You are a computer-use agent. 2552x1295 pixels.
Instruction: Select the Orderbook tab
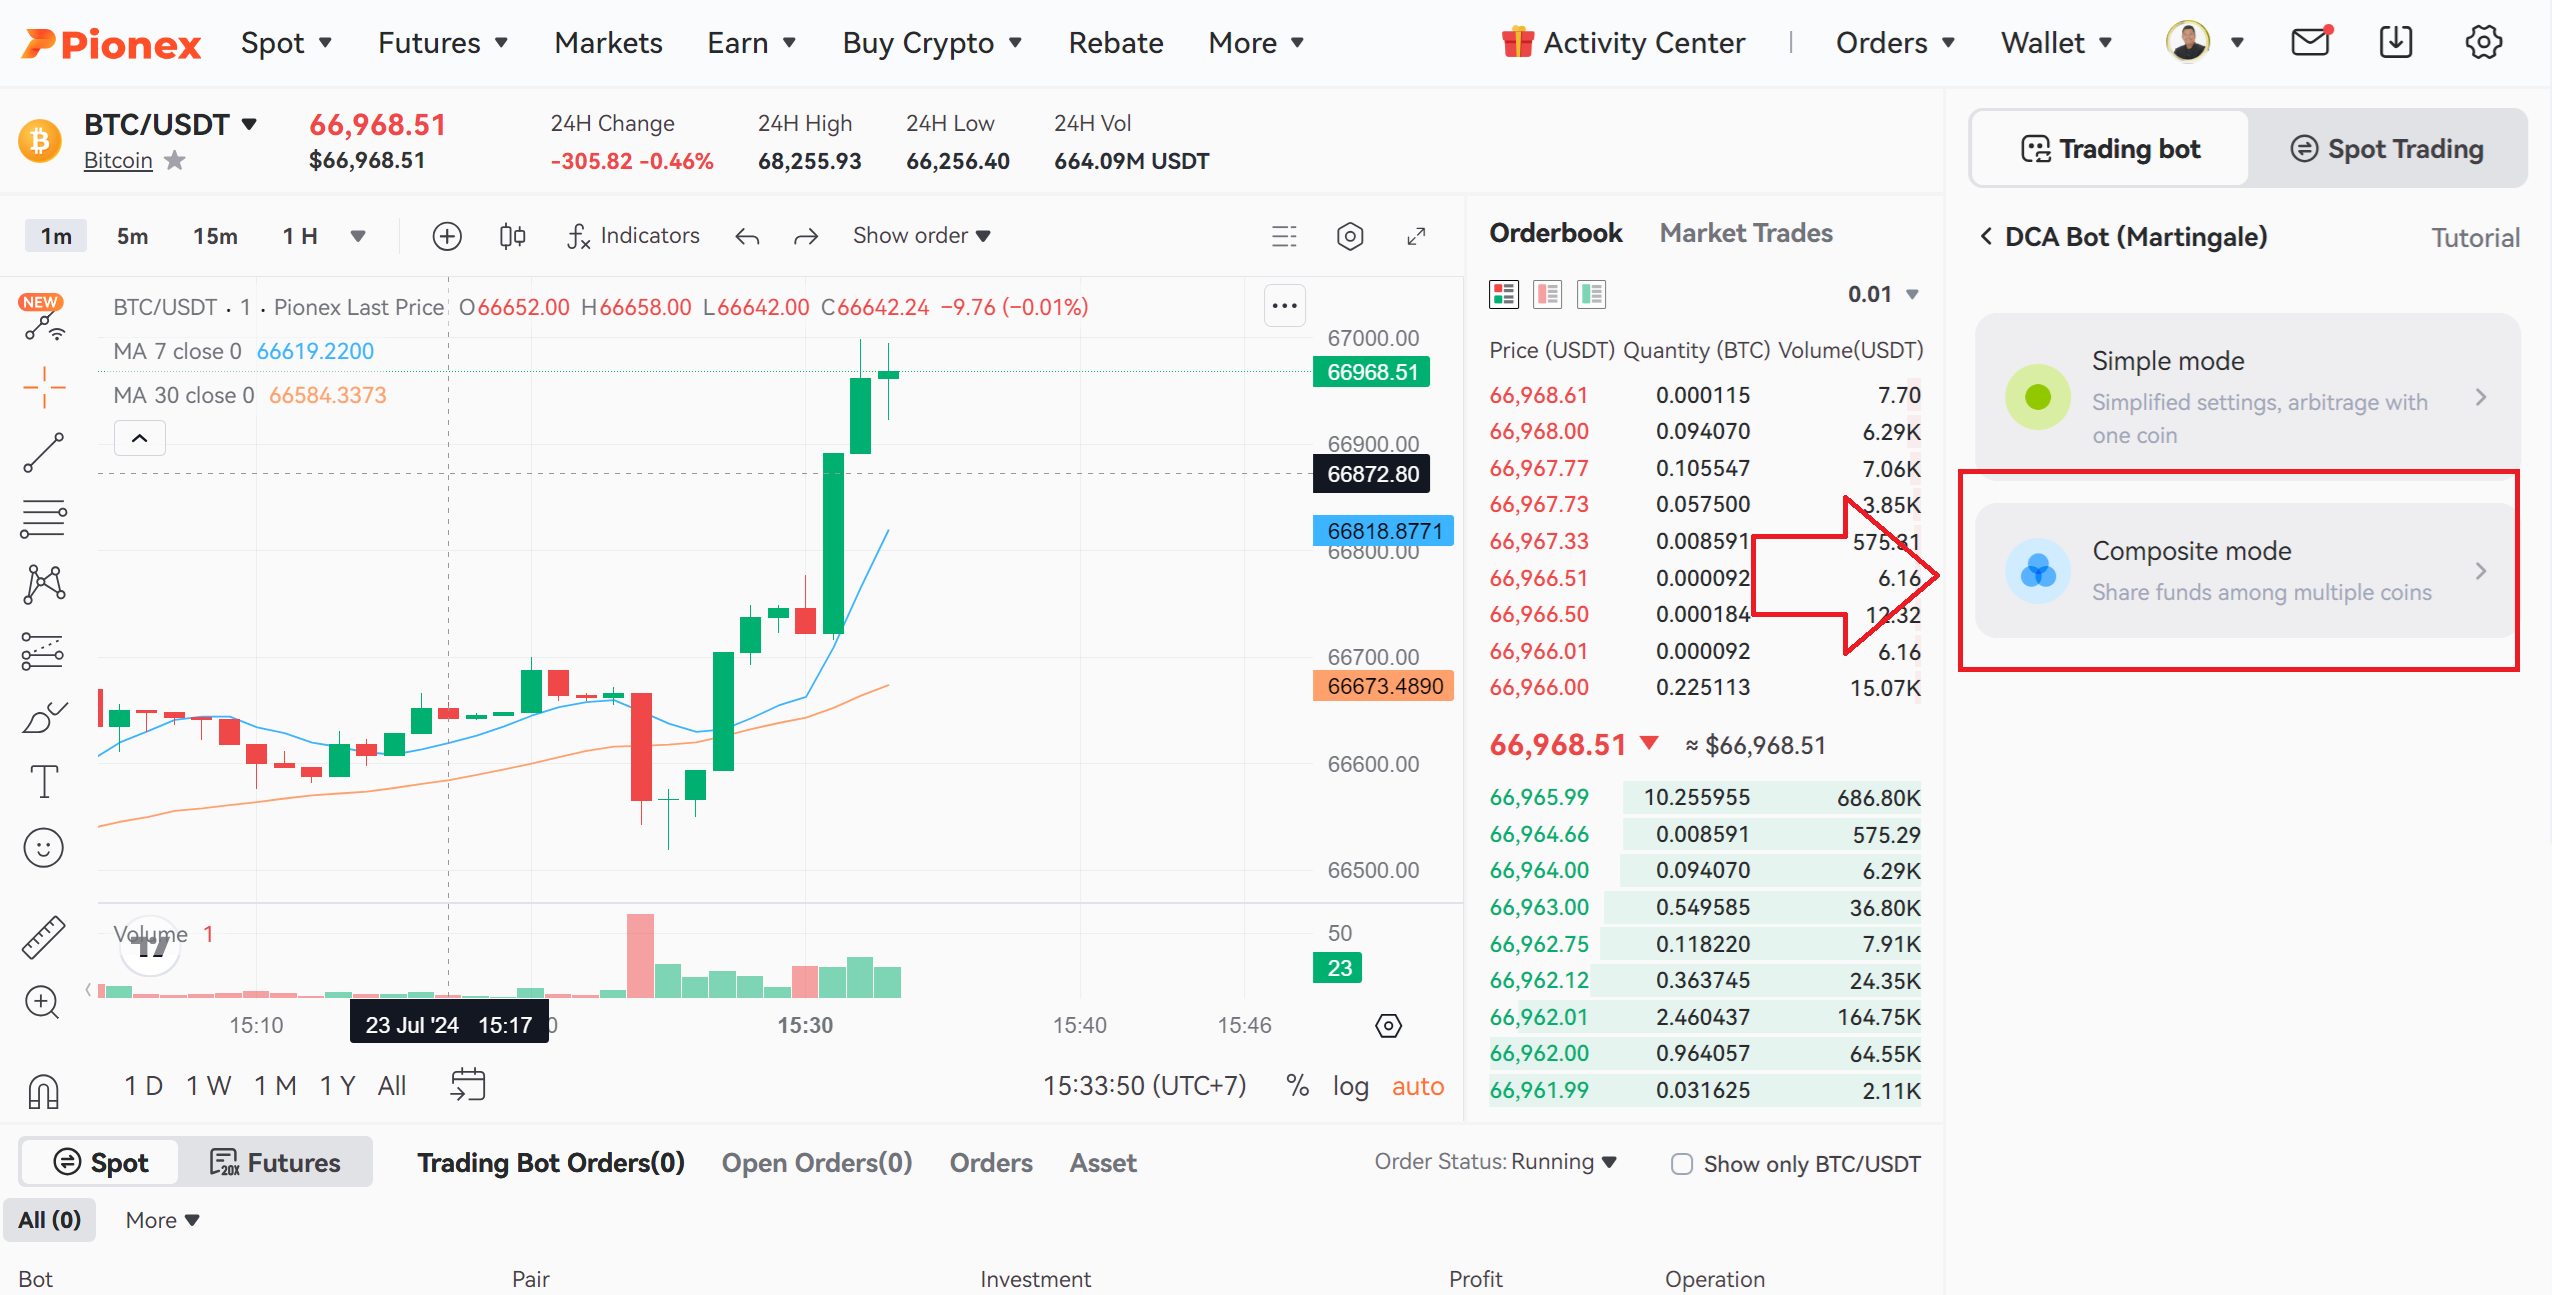click(x=1556, y=233)
